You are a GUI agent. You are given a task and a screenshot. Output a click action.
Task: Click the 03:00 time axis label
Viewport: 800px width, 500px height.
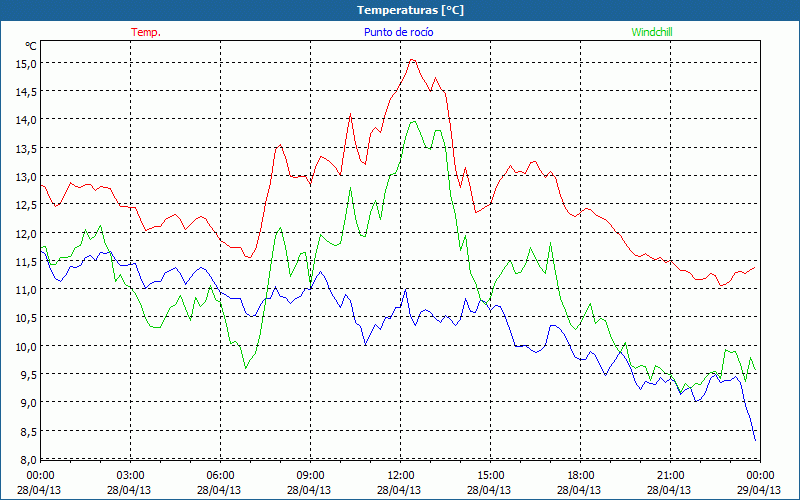(x=130, y=476)
